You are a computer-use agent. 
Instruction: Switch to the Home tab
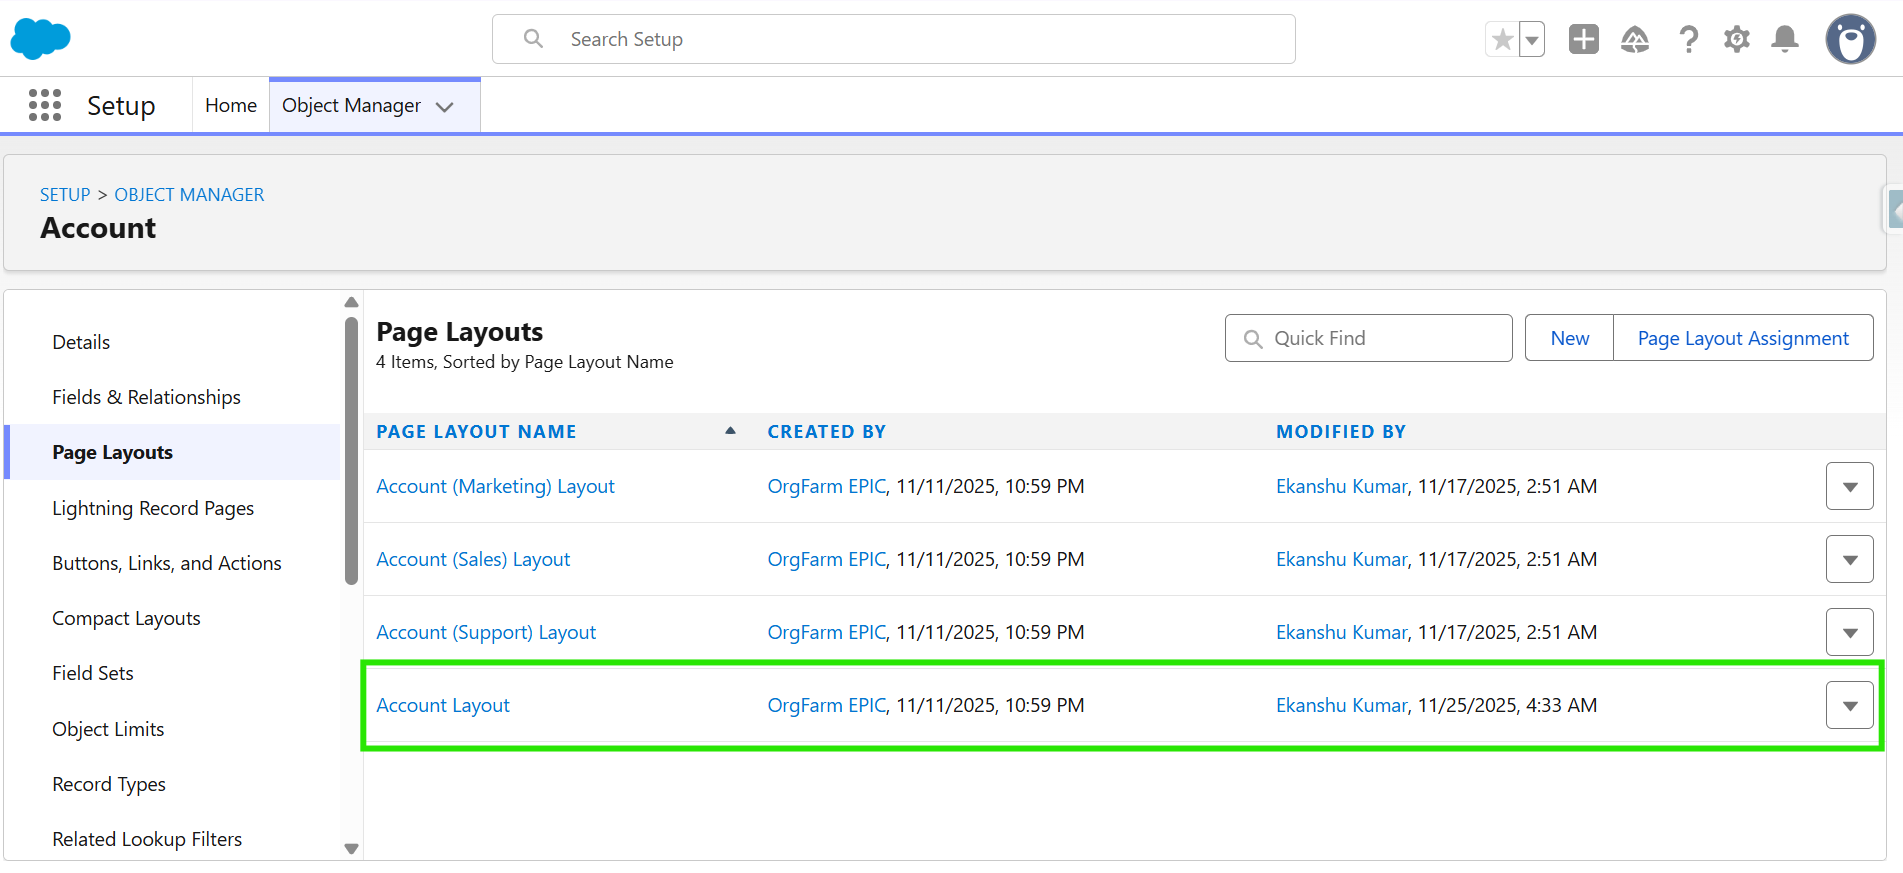coord(231,105)
